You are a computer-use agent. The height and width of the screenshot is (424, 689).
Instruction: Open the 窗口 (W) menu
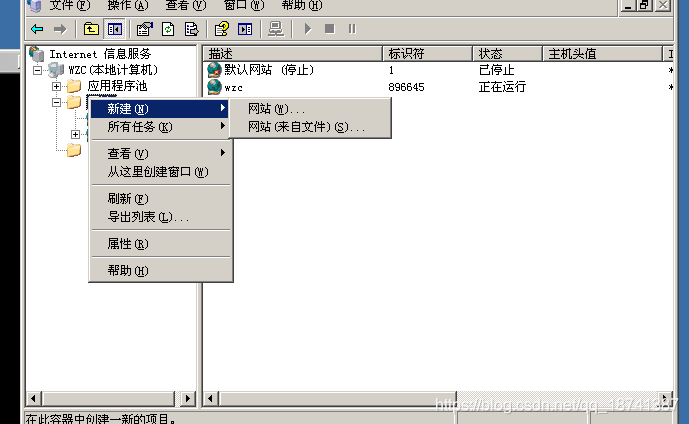click(244, 5)
